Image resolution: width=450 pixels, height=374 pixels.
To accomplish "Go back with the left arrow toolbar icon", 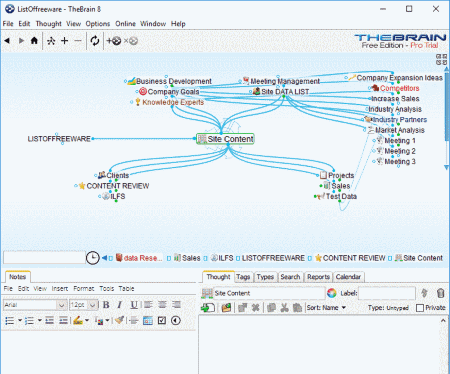I will pyautogui.click(x=7, y=41).
